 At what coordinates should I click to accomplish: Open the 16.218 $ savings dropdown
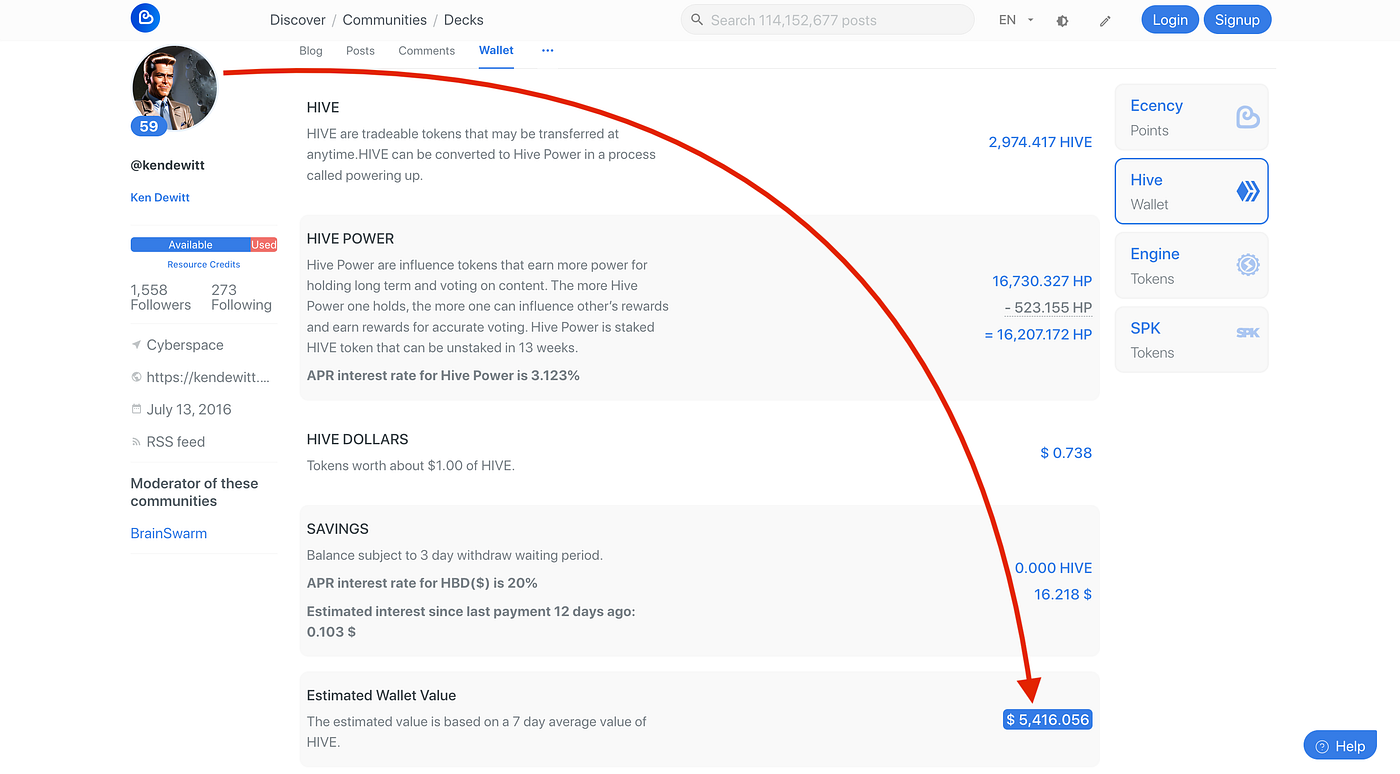tap(1063, 594)
